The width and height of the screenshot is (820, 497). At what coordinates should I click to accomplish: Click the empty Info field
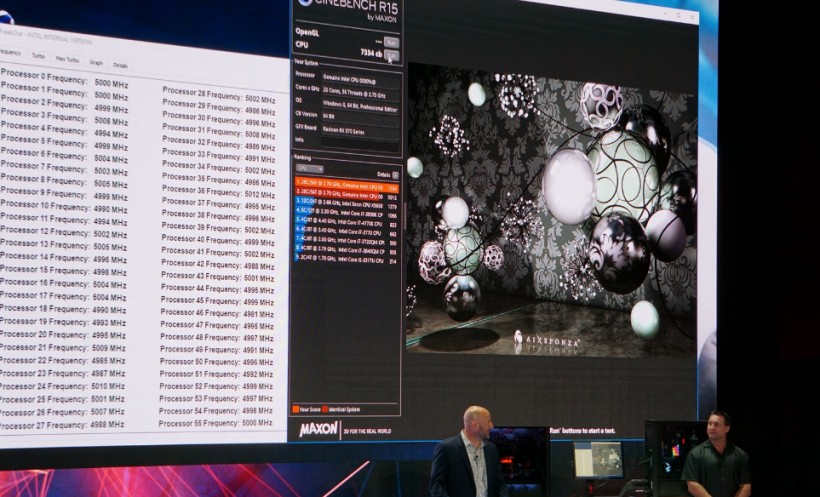tap(360, 143)
